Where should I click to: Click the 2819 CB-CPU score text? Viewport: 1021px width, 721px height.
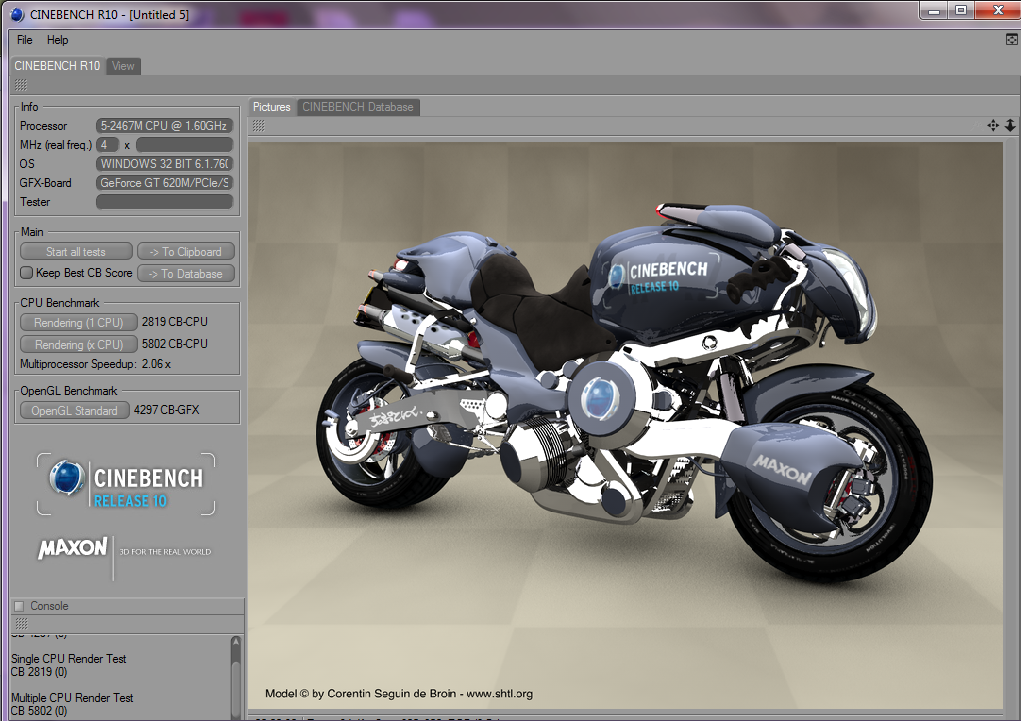point(175,322)
